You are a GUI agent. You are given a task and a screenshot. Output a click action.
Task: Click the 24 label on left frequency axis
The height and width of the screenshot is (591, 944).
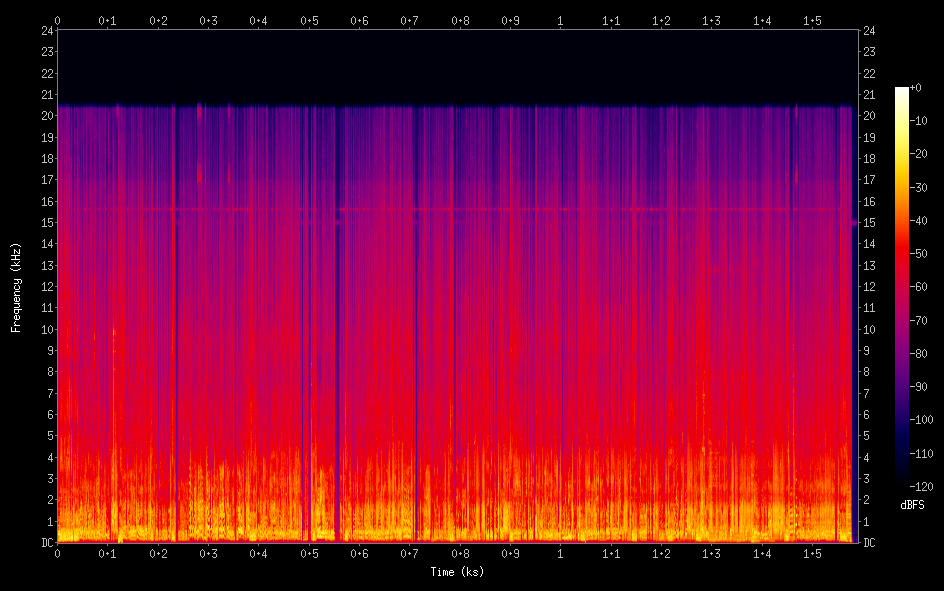46,30
